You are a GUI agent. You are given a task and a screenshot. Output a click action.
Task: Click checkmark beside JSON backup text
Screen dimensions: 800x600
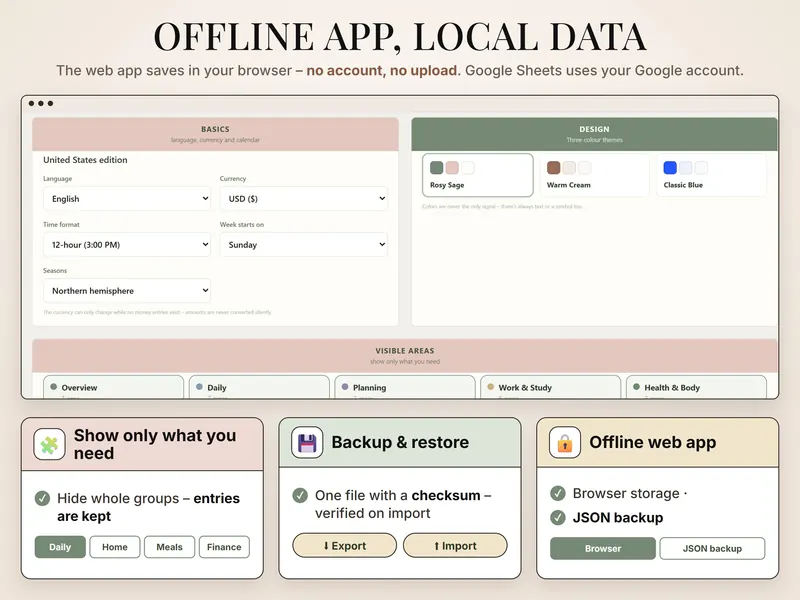tap(558, 517)
